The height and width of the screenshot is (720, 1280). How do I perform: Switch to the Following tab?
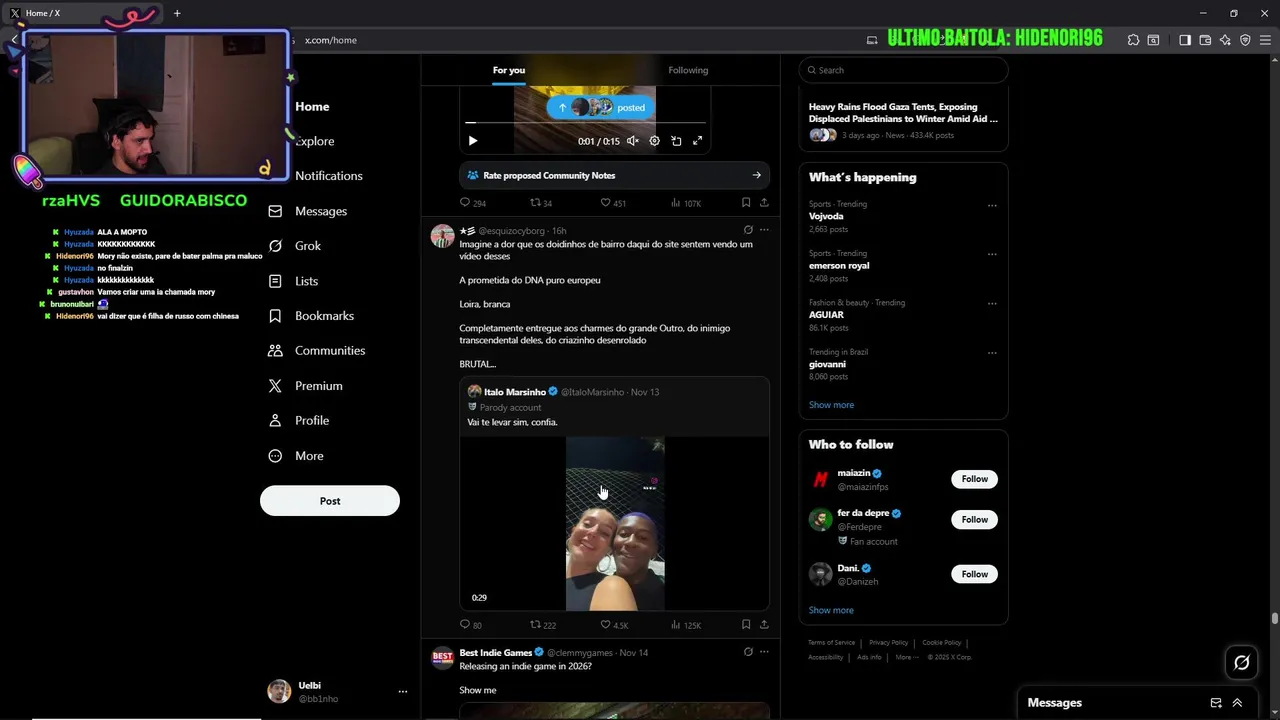[x=688, y=70]
